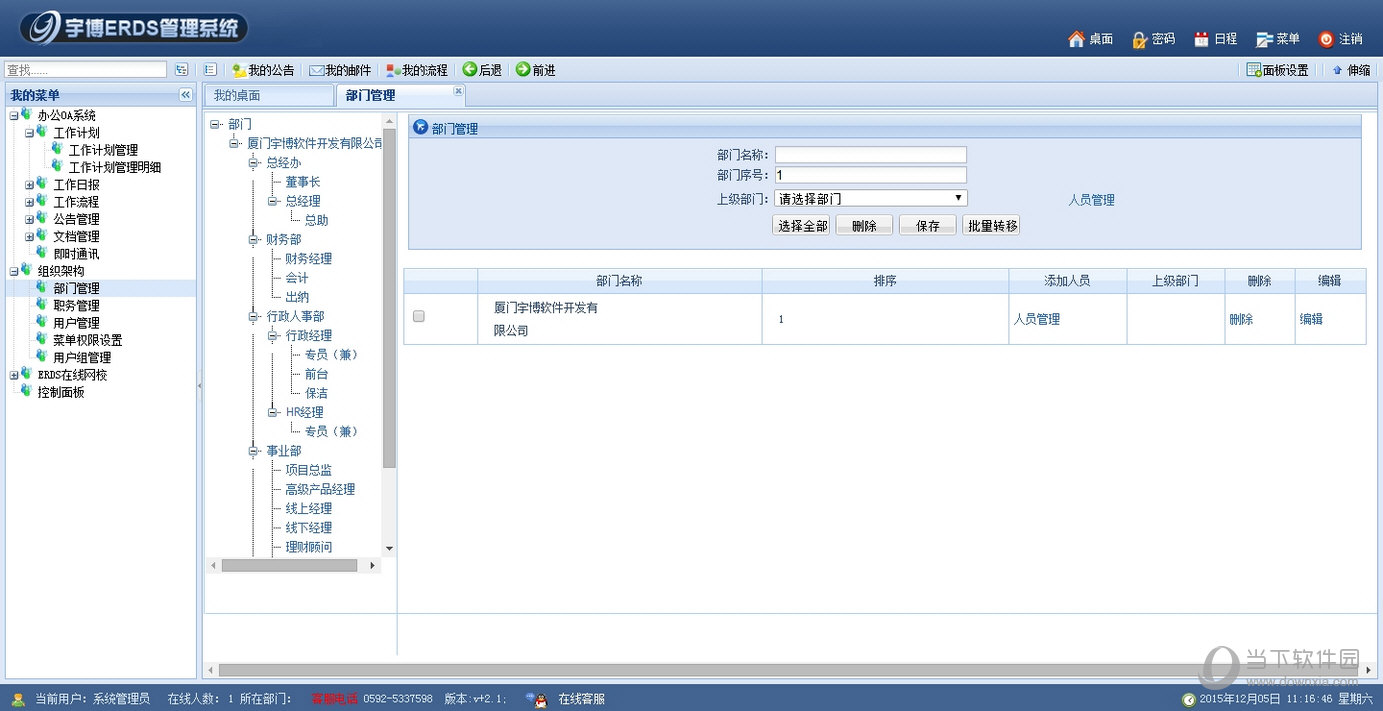Click 人员管理 link in the table row
This screenshot has height=711, width=1383.
coord(1037,319)
